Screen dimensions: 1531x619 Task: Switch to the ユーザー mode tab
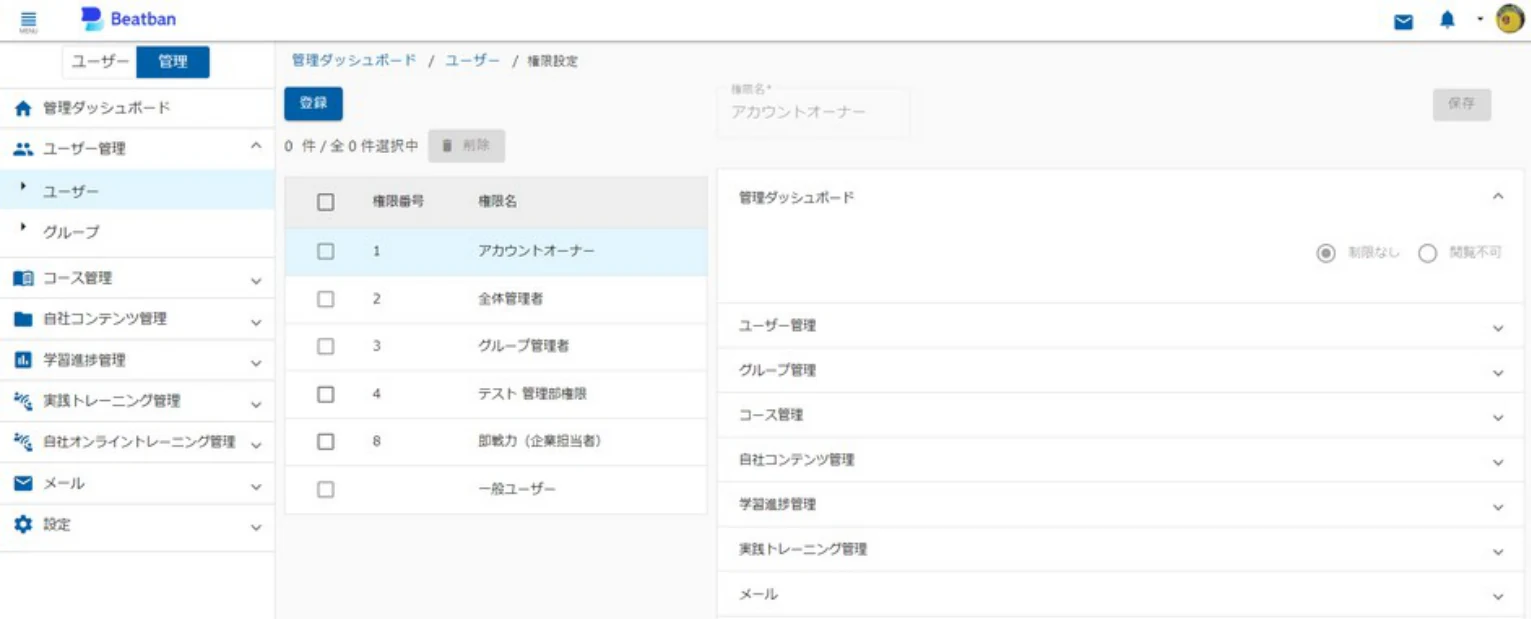pyautogui.click(x=99, y=62)
